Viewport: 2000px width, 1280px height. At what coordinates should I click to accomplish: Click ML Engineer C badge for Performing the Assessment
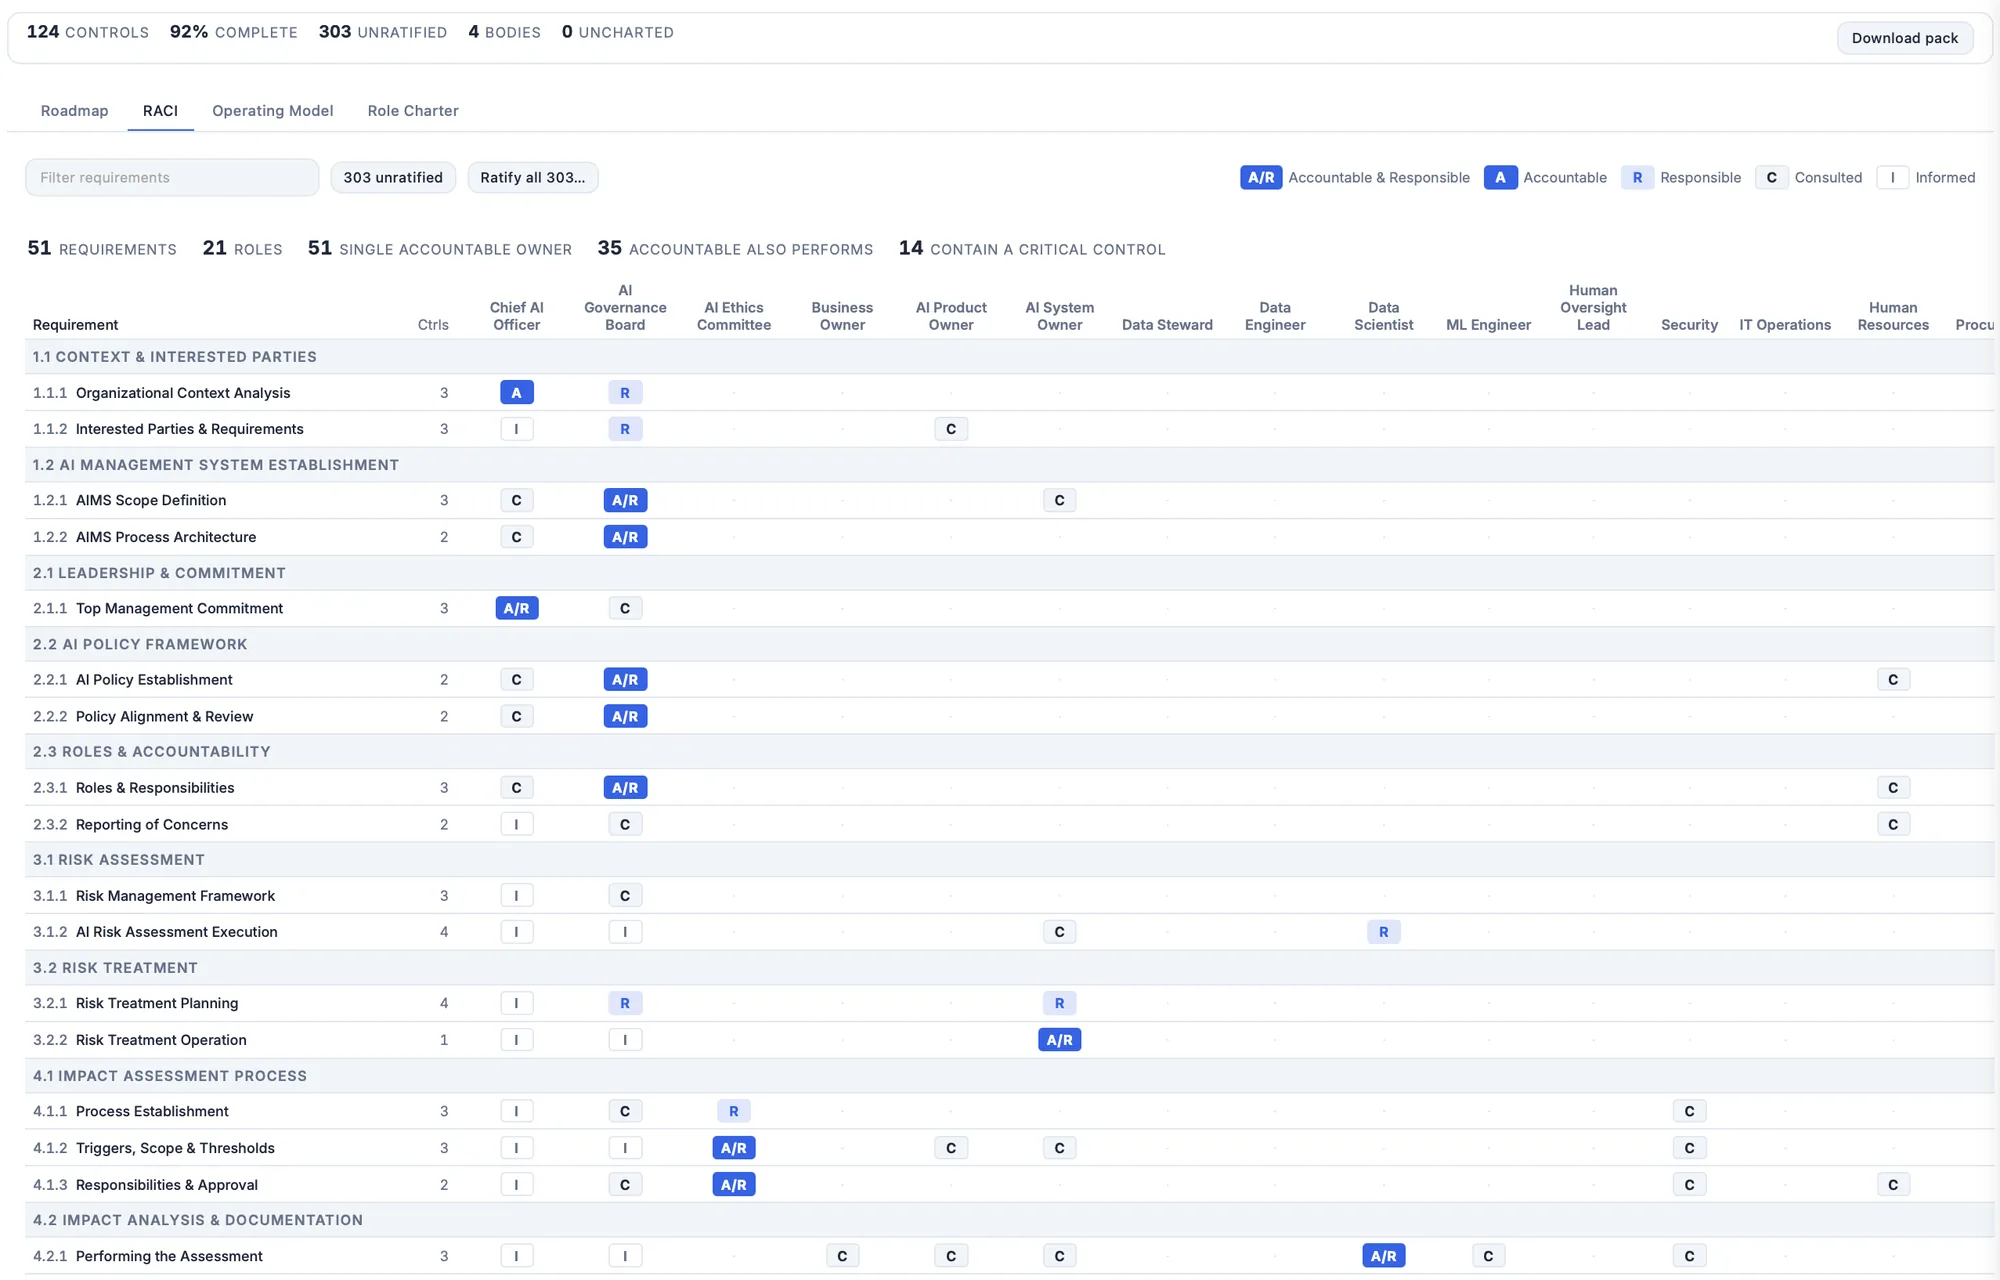point(1488,1256)
